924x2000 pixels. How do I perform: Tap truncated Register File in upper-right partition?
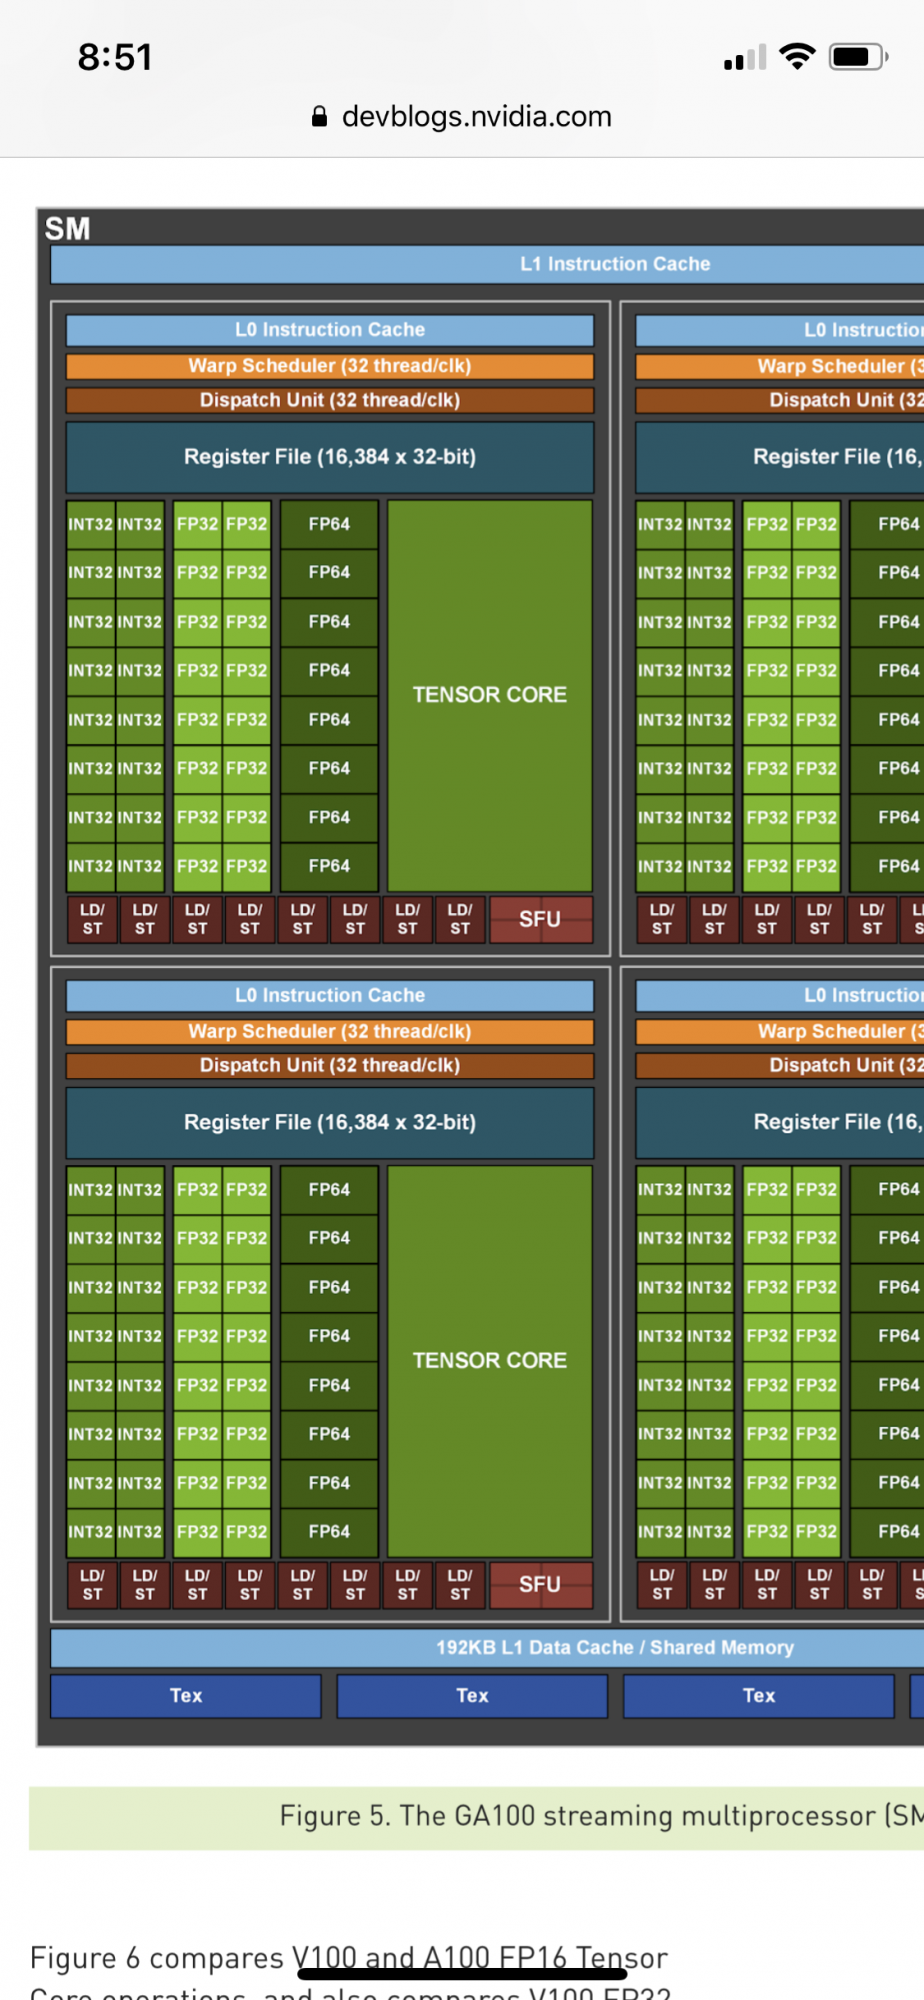click(x=780, y=457)
